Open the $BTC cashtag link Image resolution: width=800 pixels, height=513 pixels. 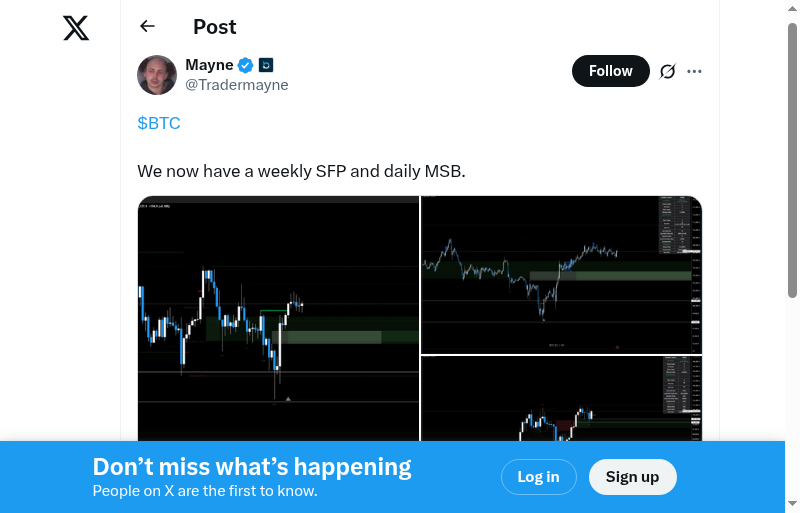click(x=159, y=123)
